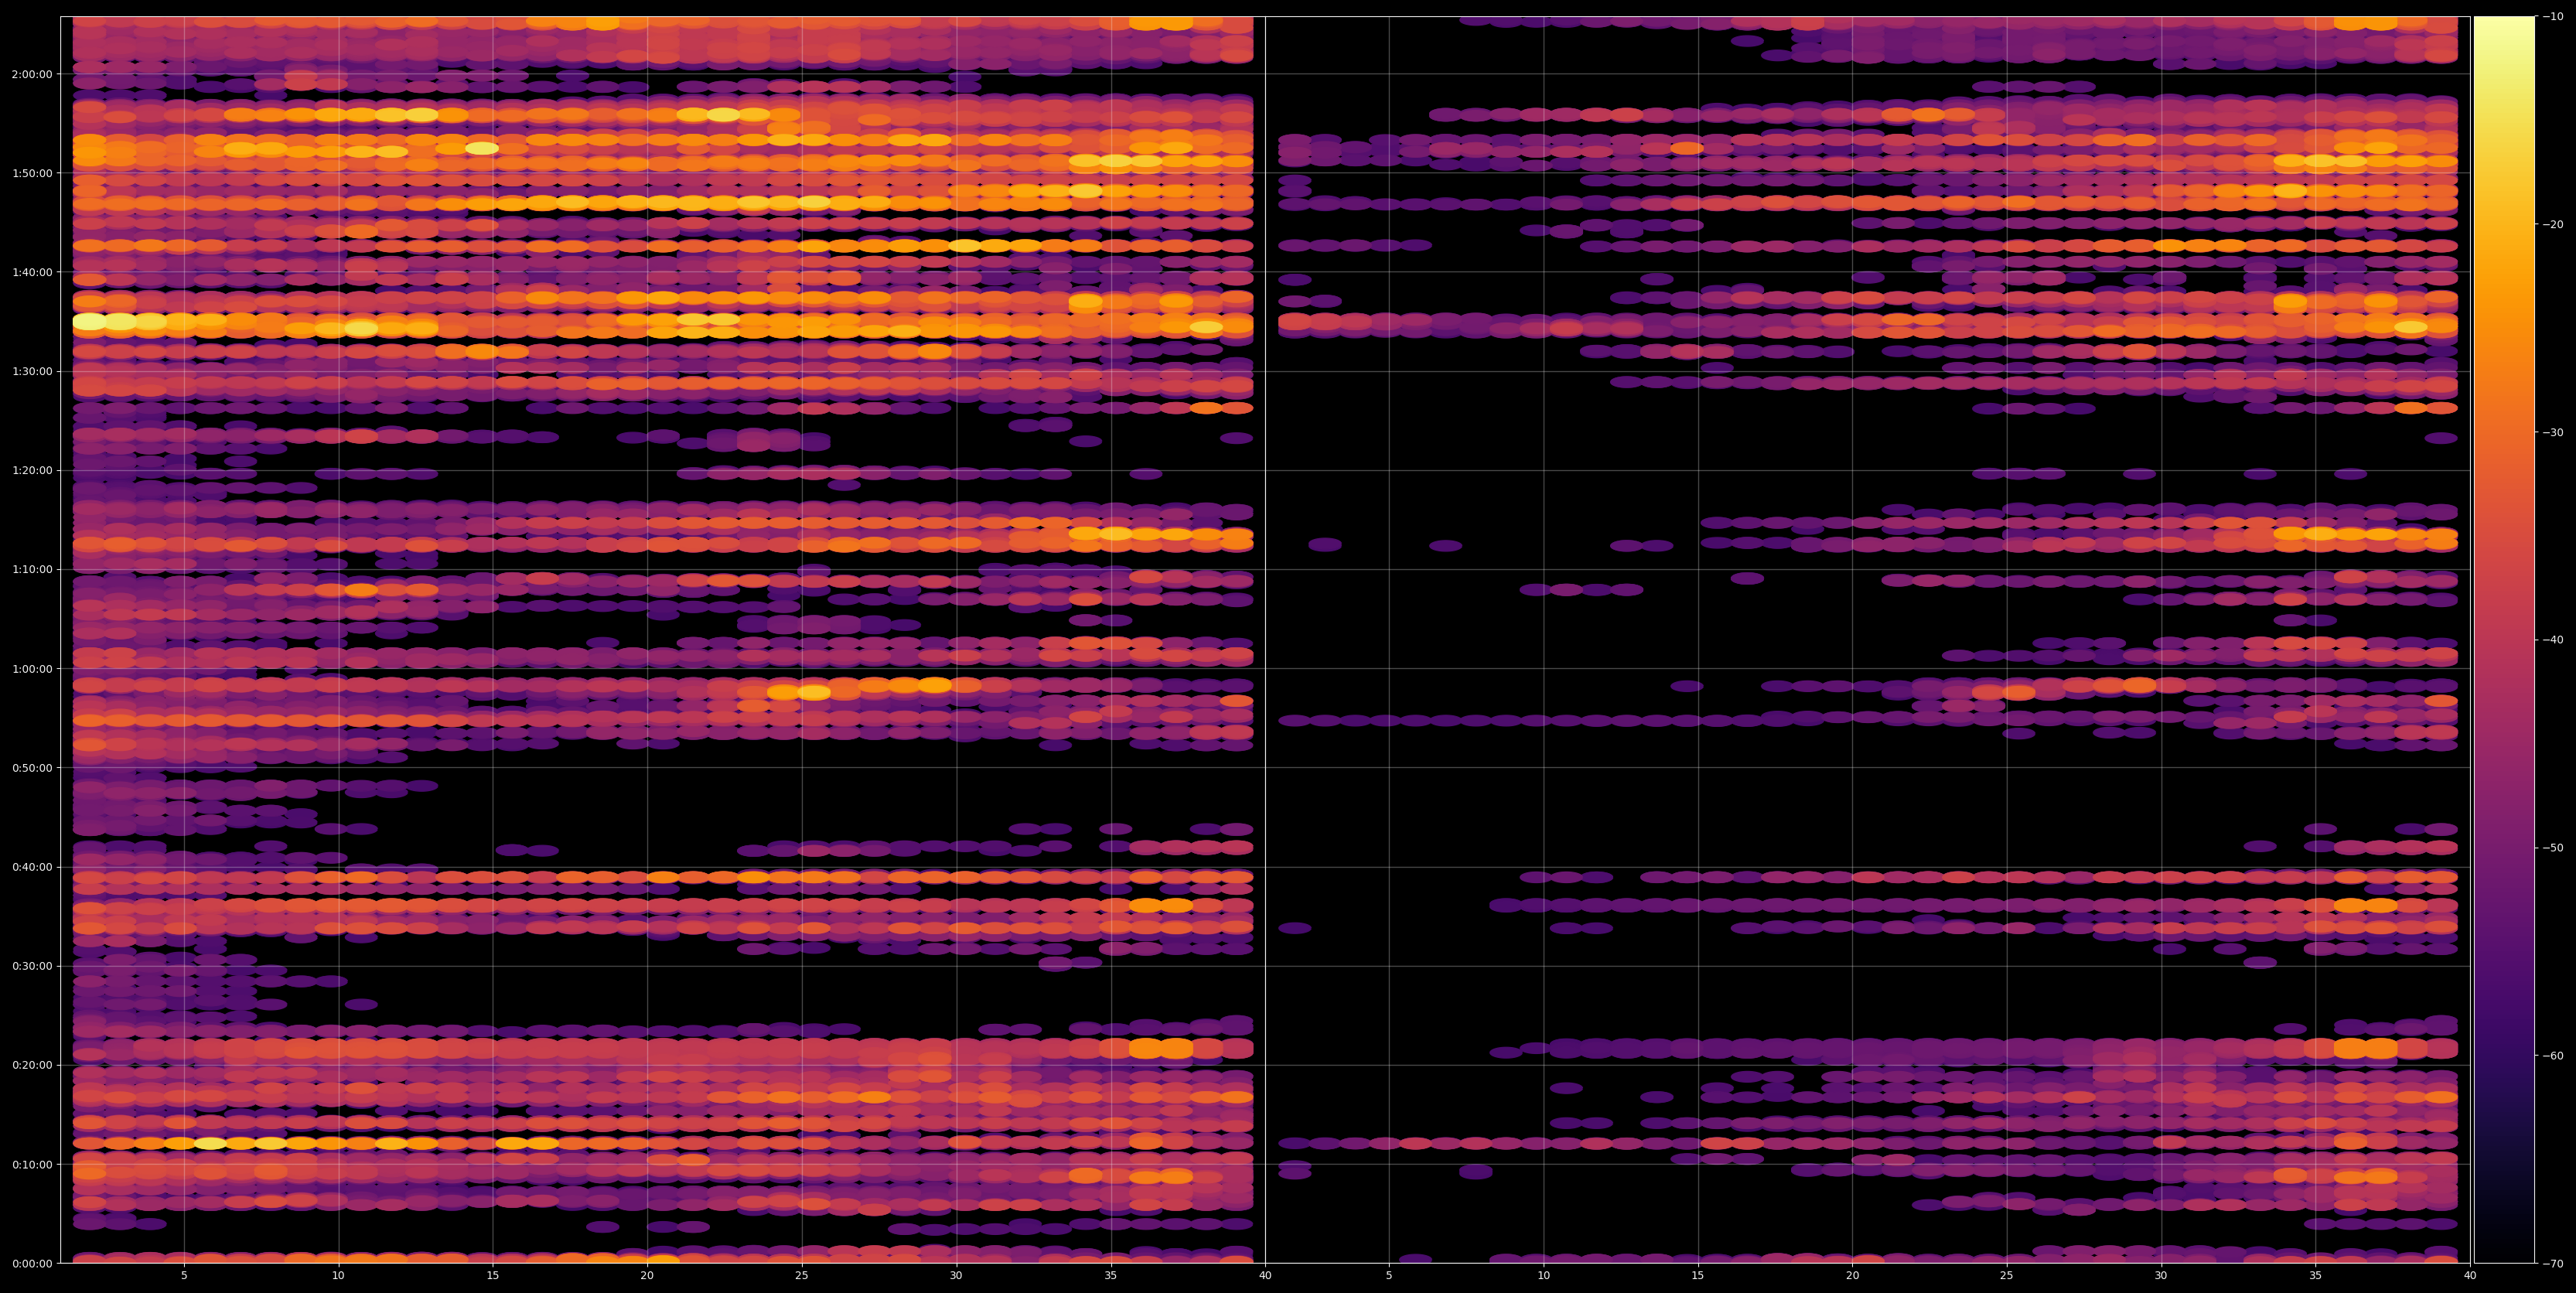The width and height of the screenshot is (2576, 1293).
Task: Click the inferno colorbar gradient strip
Action: [2504, 640]
